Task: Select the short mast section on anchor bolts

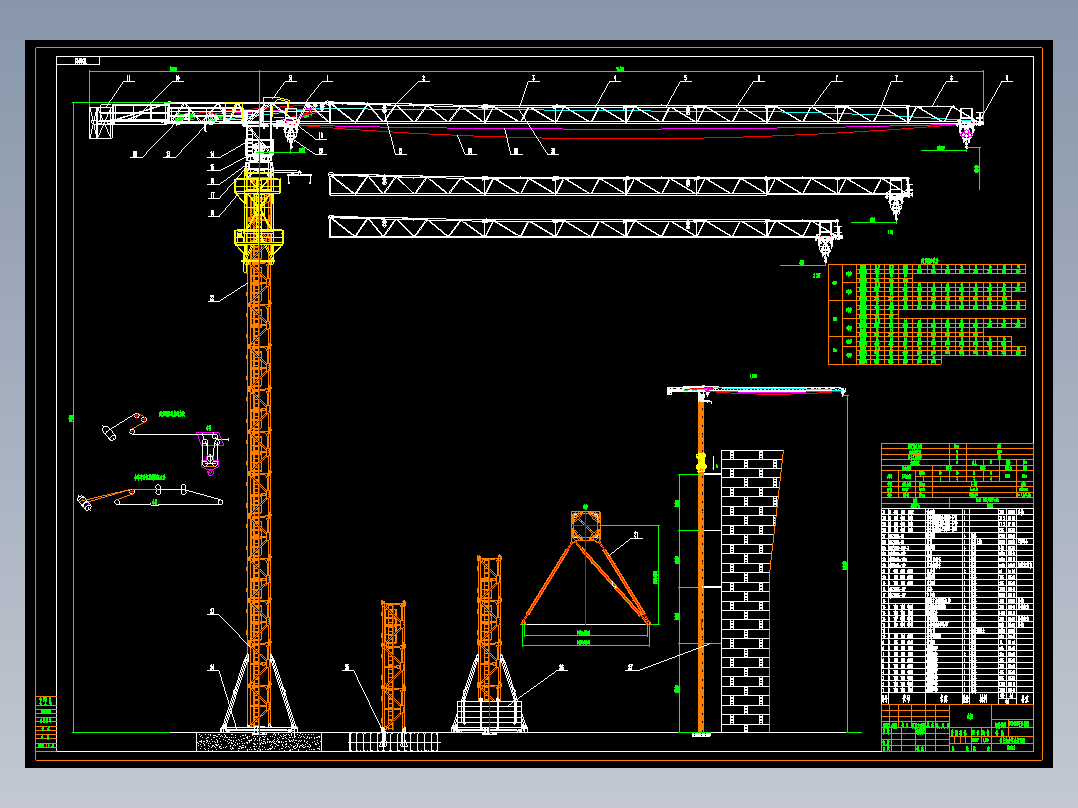Action: pyautogui.click(x=393, y=666)
